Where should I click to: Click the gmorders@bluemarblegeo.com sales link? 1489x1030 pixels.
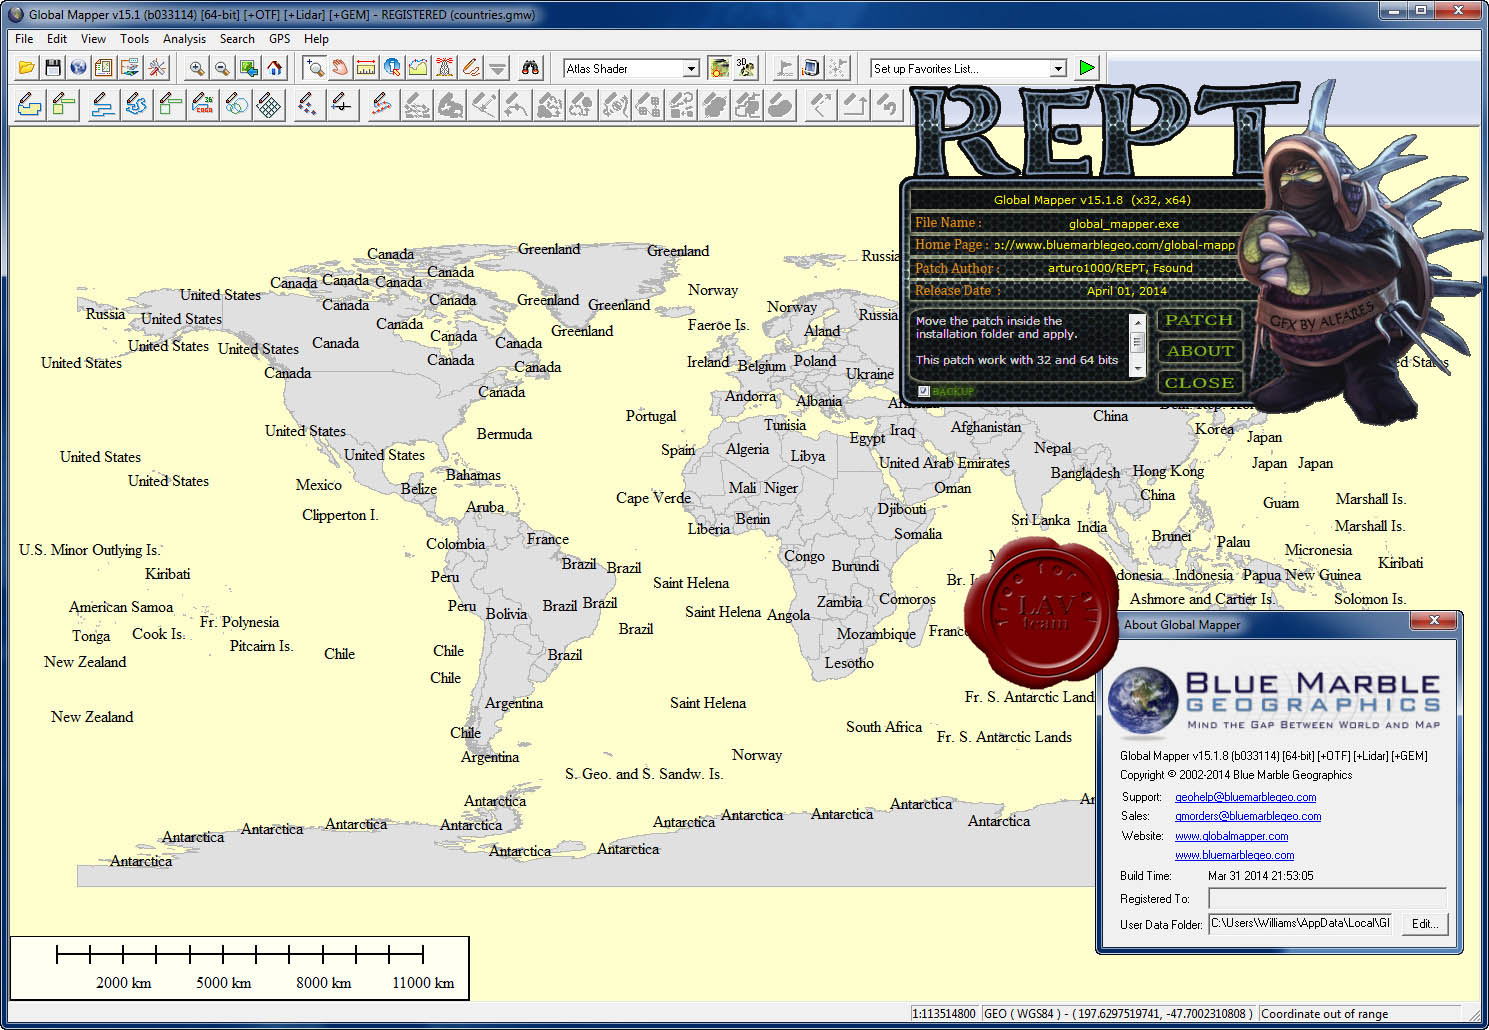click(1248, 816)
